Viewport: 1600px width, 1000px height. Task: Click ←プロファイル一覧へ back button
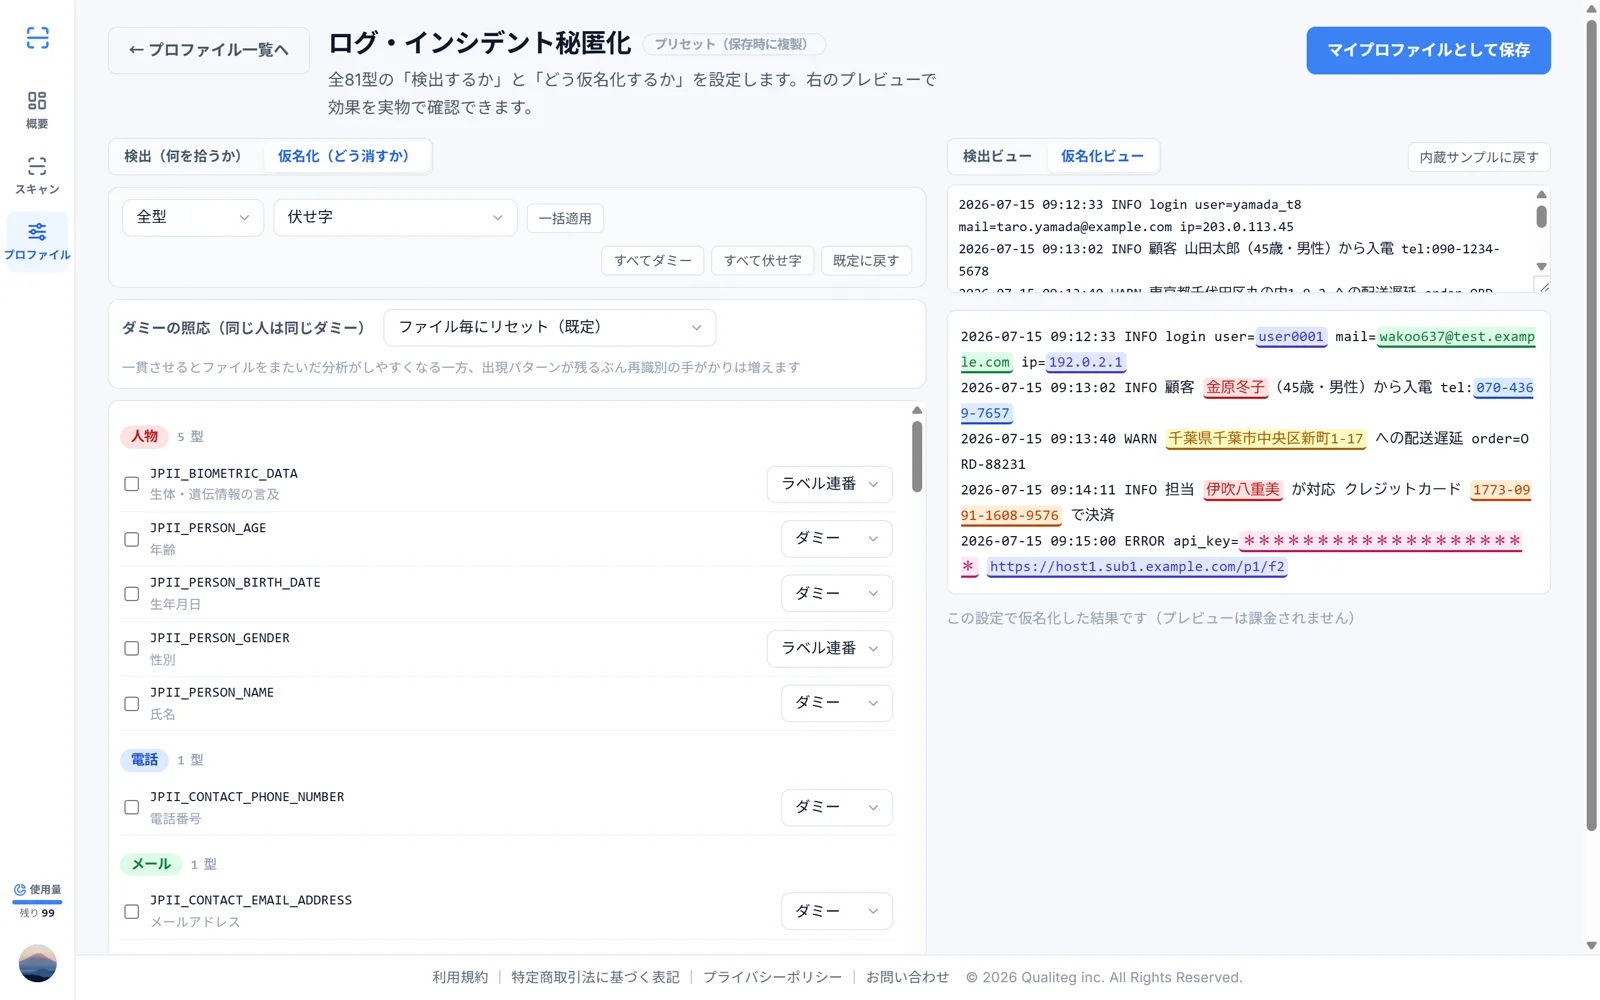pyautogui.click(x=209, y=50)
